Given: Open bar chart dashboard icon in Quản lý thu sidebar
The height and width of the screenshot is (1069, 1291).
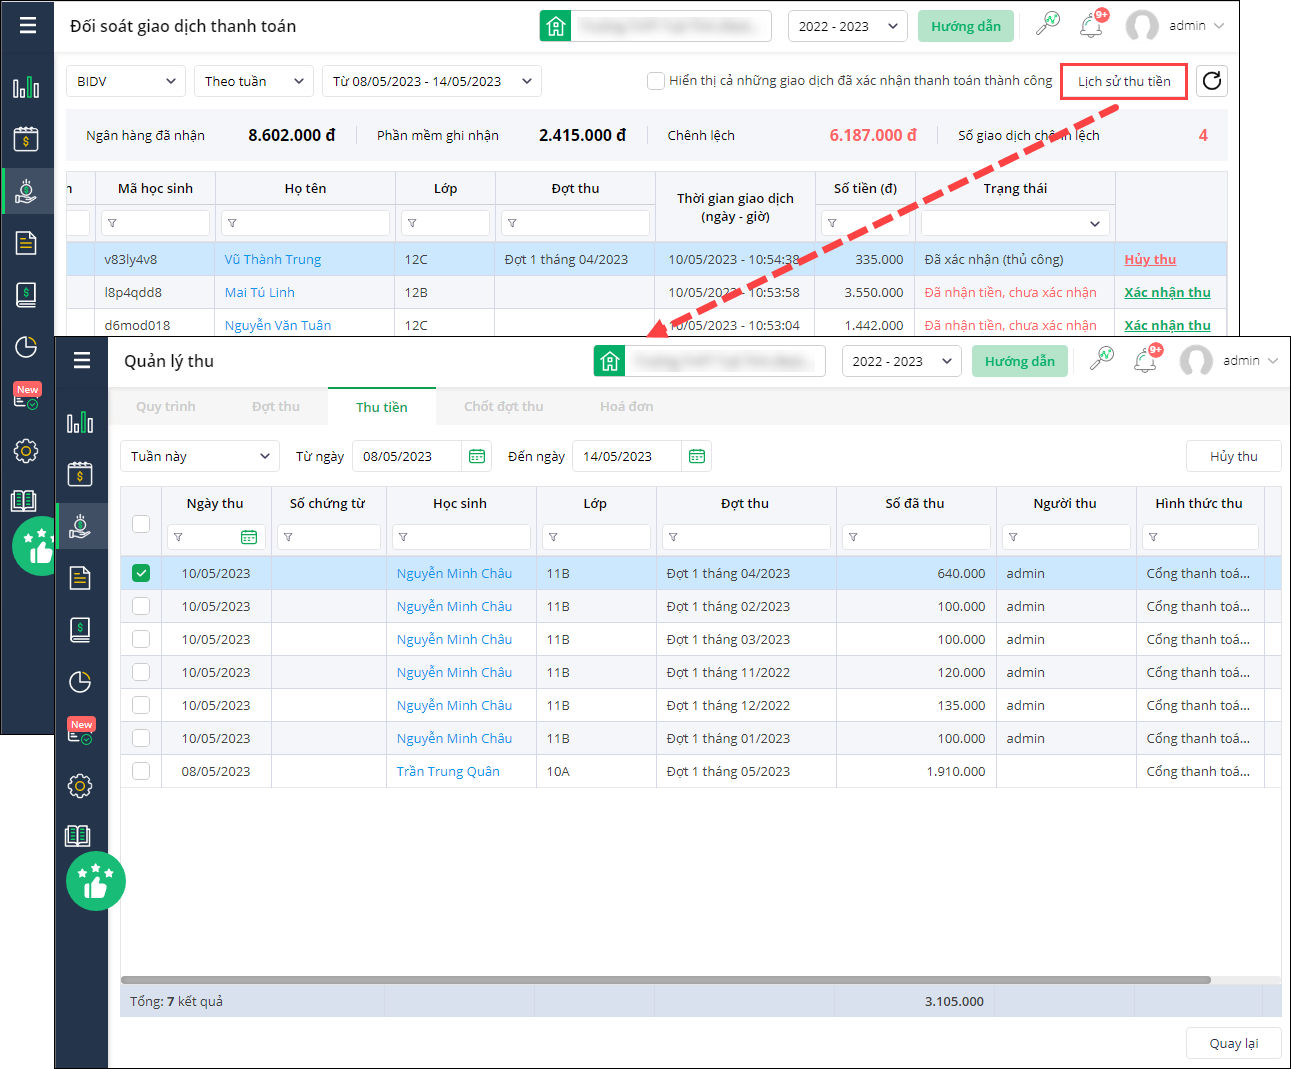Looking at the screenshot, I should pos(80,422).
